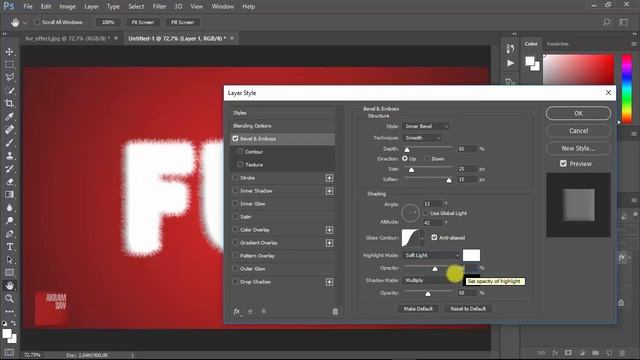Tick Scroll All Windows checkbox
Image resolution: width=640 pixels, height=360 pixels.
pos(37,22)
